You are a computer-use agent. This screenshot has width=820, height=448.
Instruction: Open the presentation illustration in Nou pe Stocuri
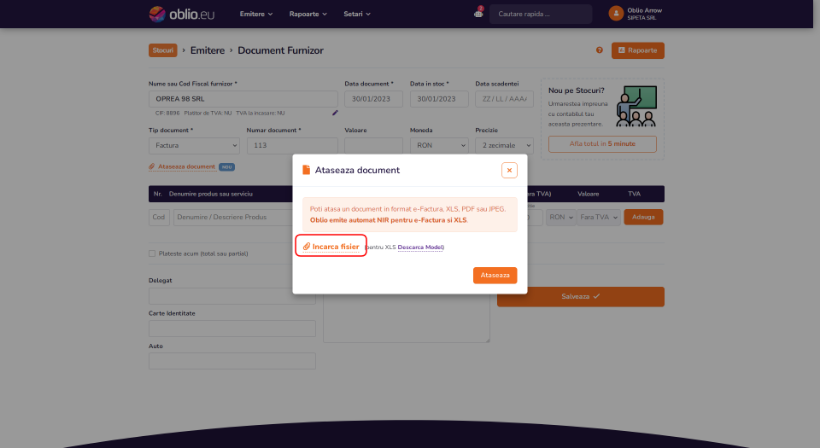(x=636, y=106)
